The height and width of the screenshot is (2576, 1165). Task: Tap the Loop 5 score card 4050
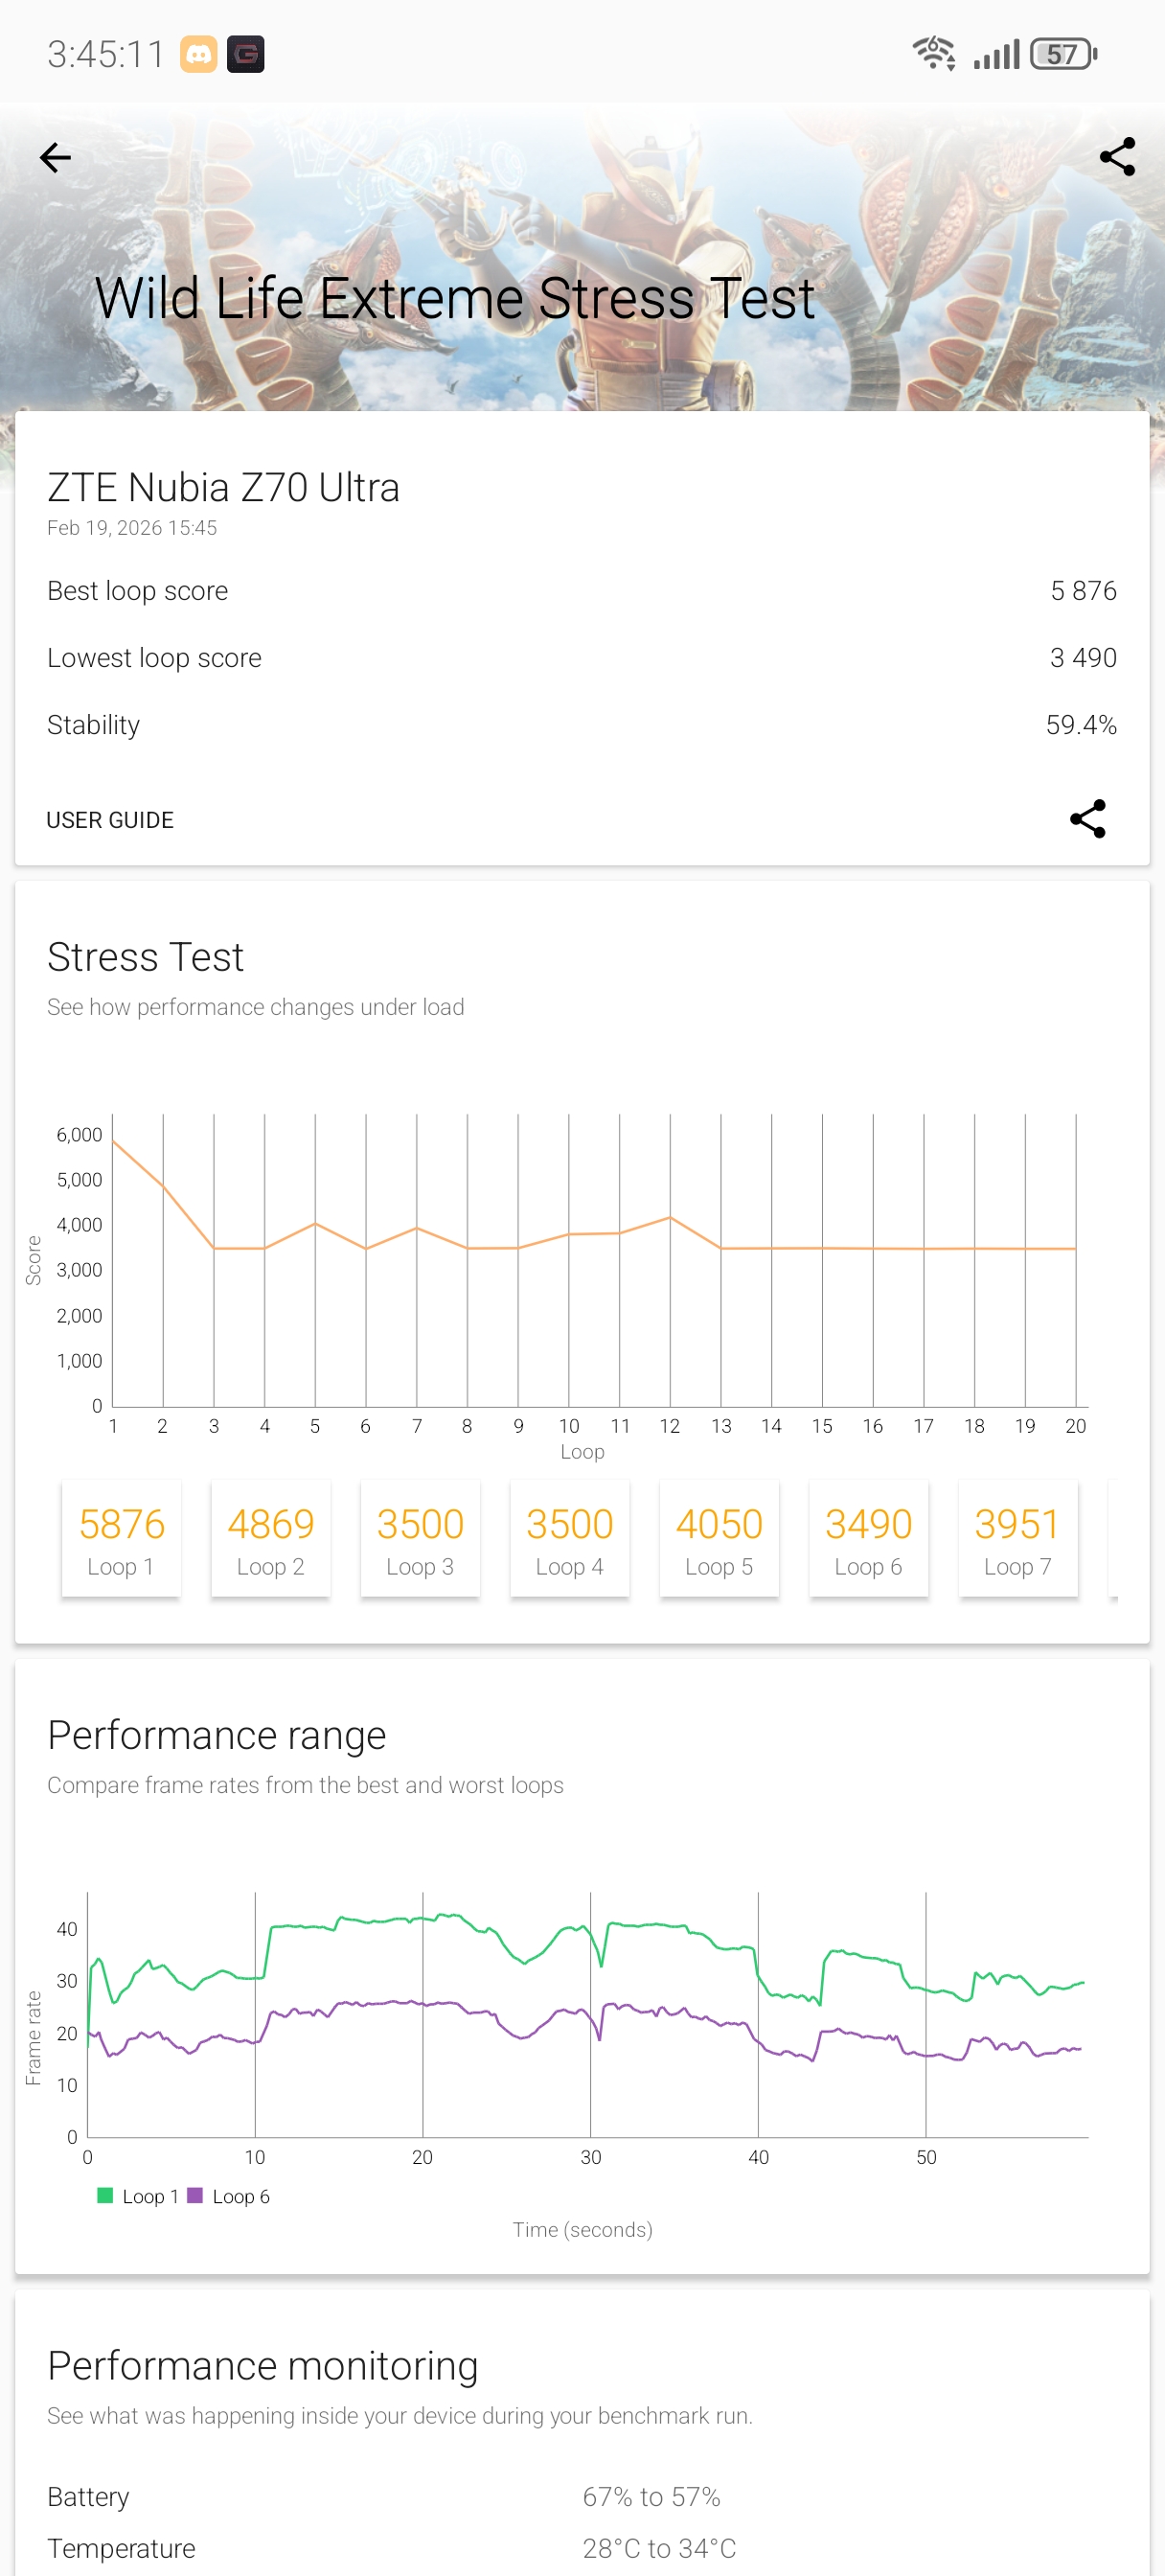(719, 1538)
